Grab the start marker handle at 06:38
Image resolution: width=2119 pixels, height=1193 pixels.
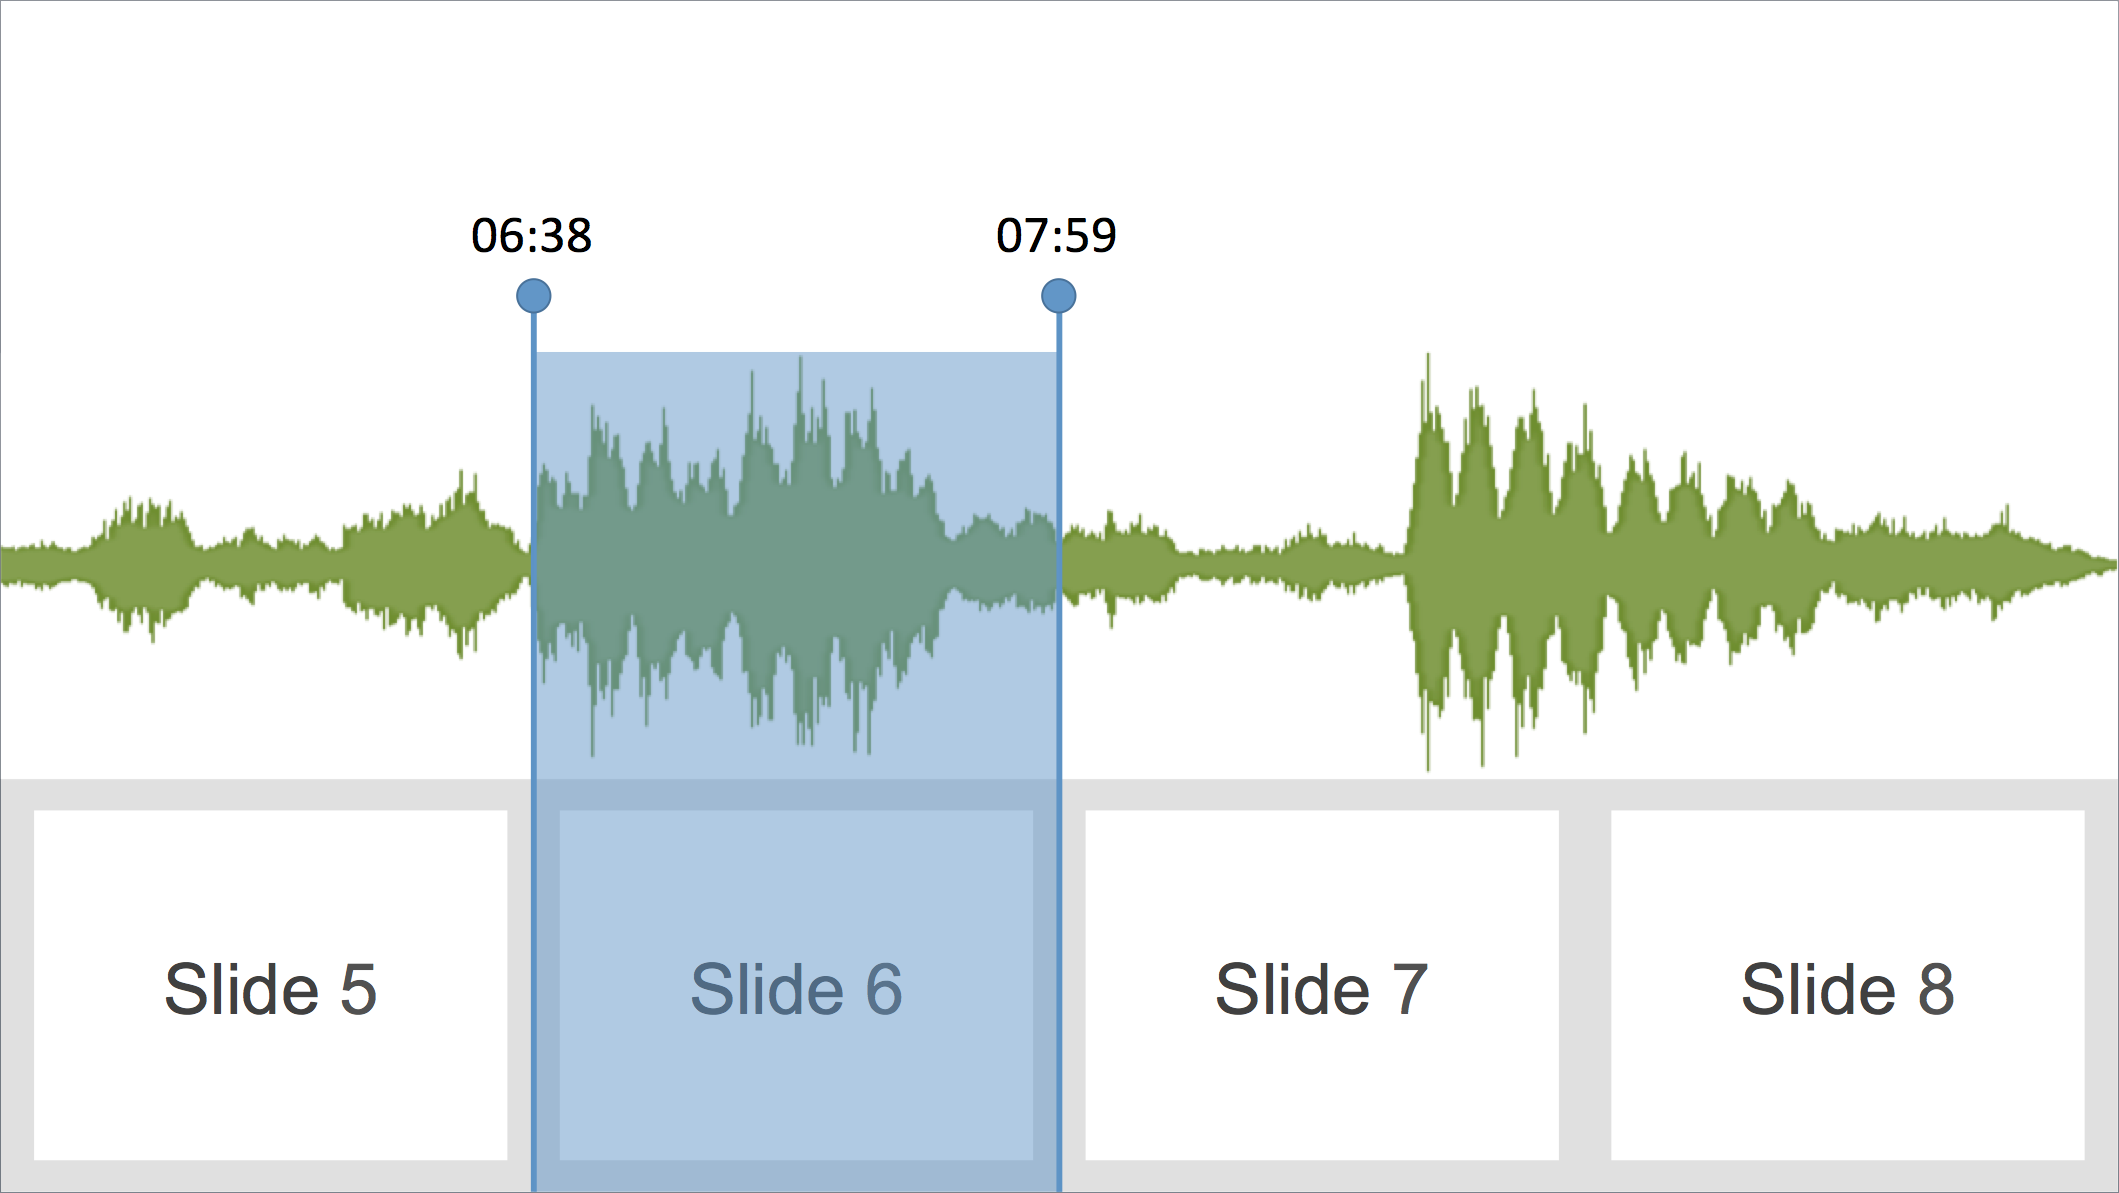(x=534, y=296)
